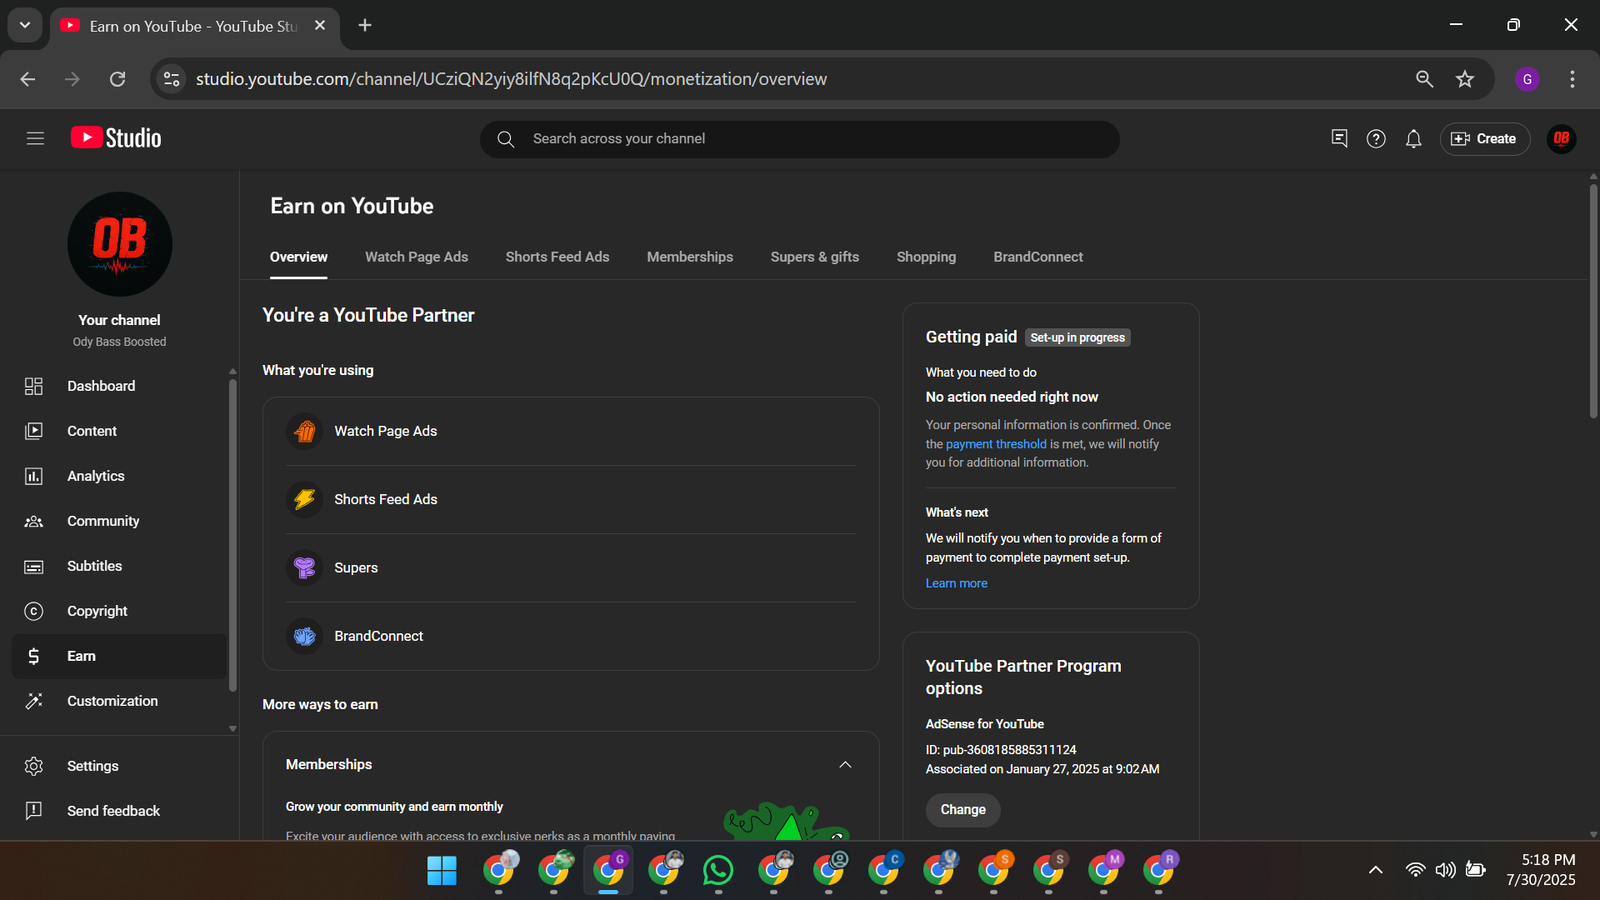Click Send feedback in the sidebar
Screen dimensions: 1600x900
(120, 811)
